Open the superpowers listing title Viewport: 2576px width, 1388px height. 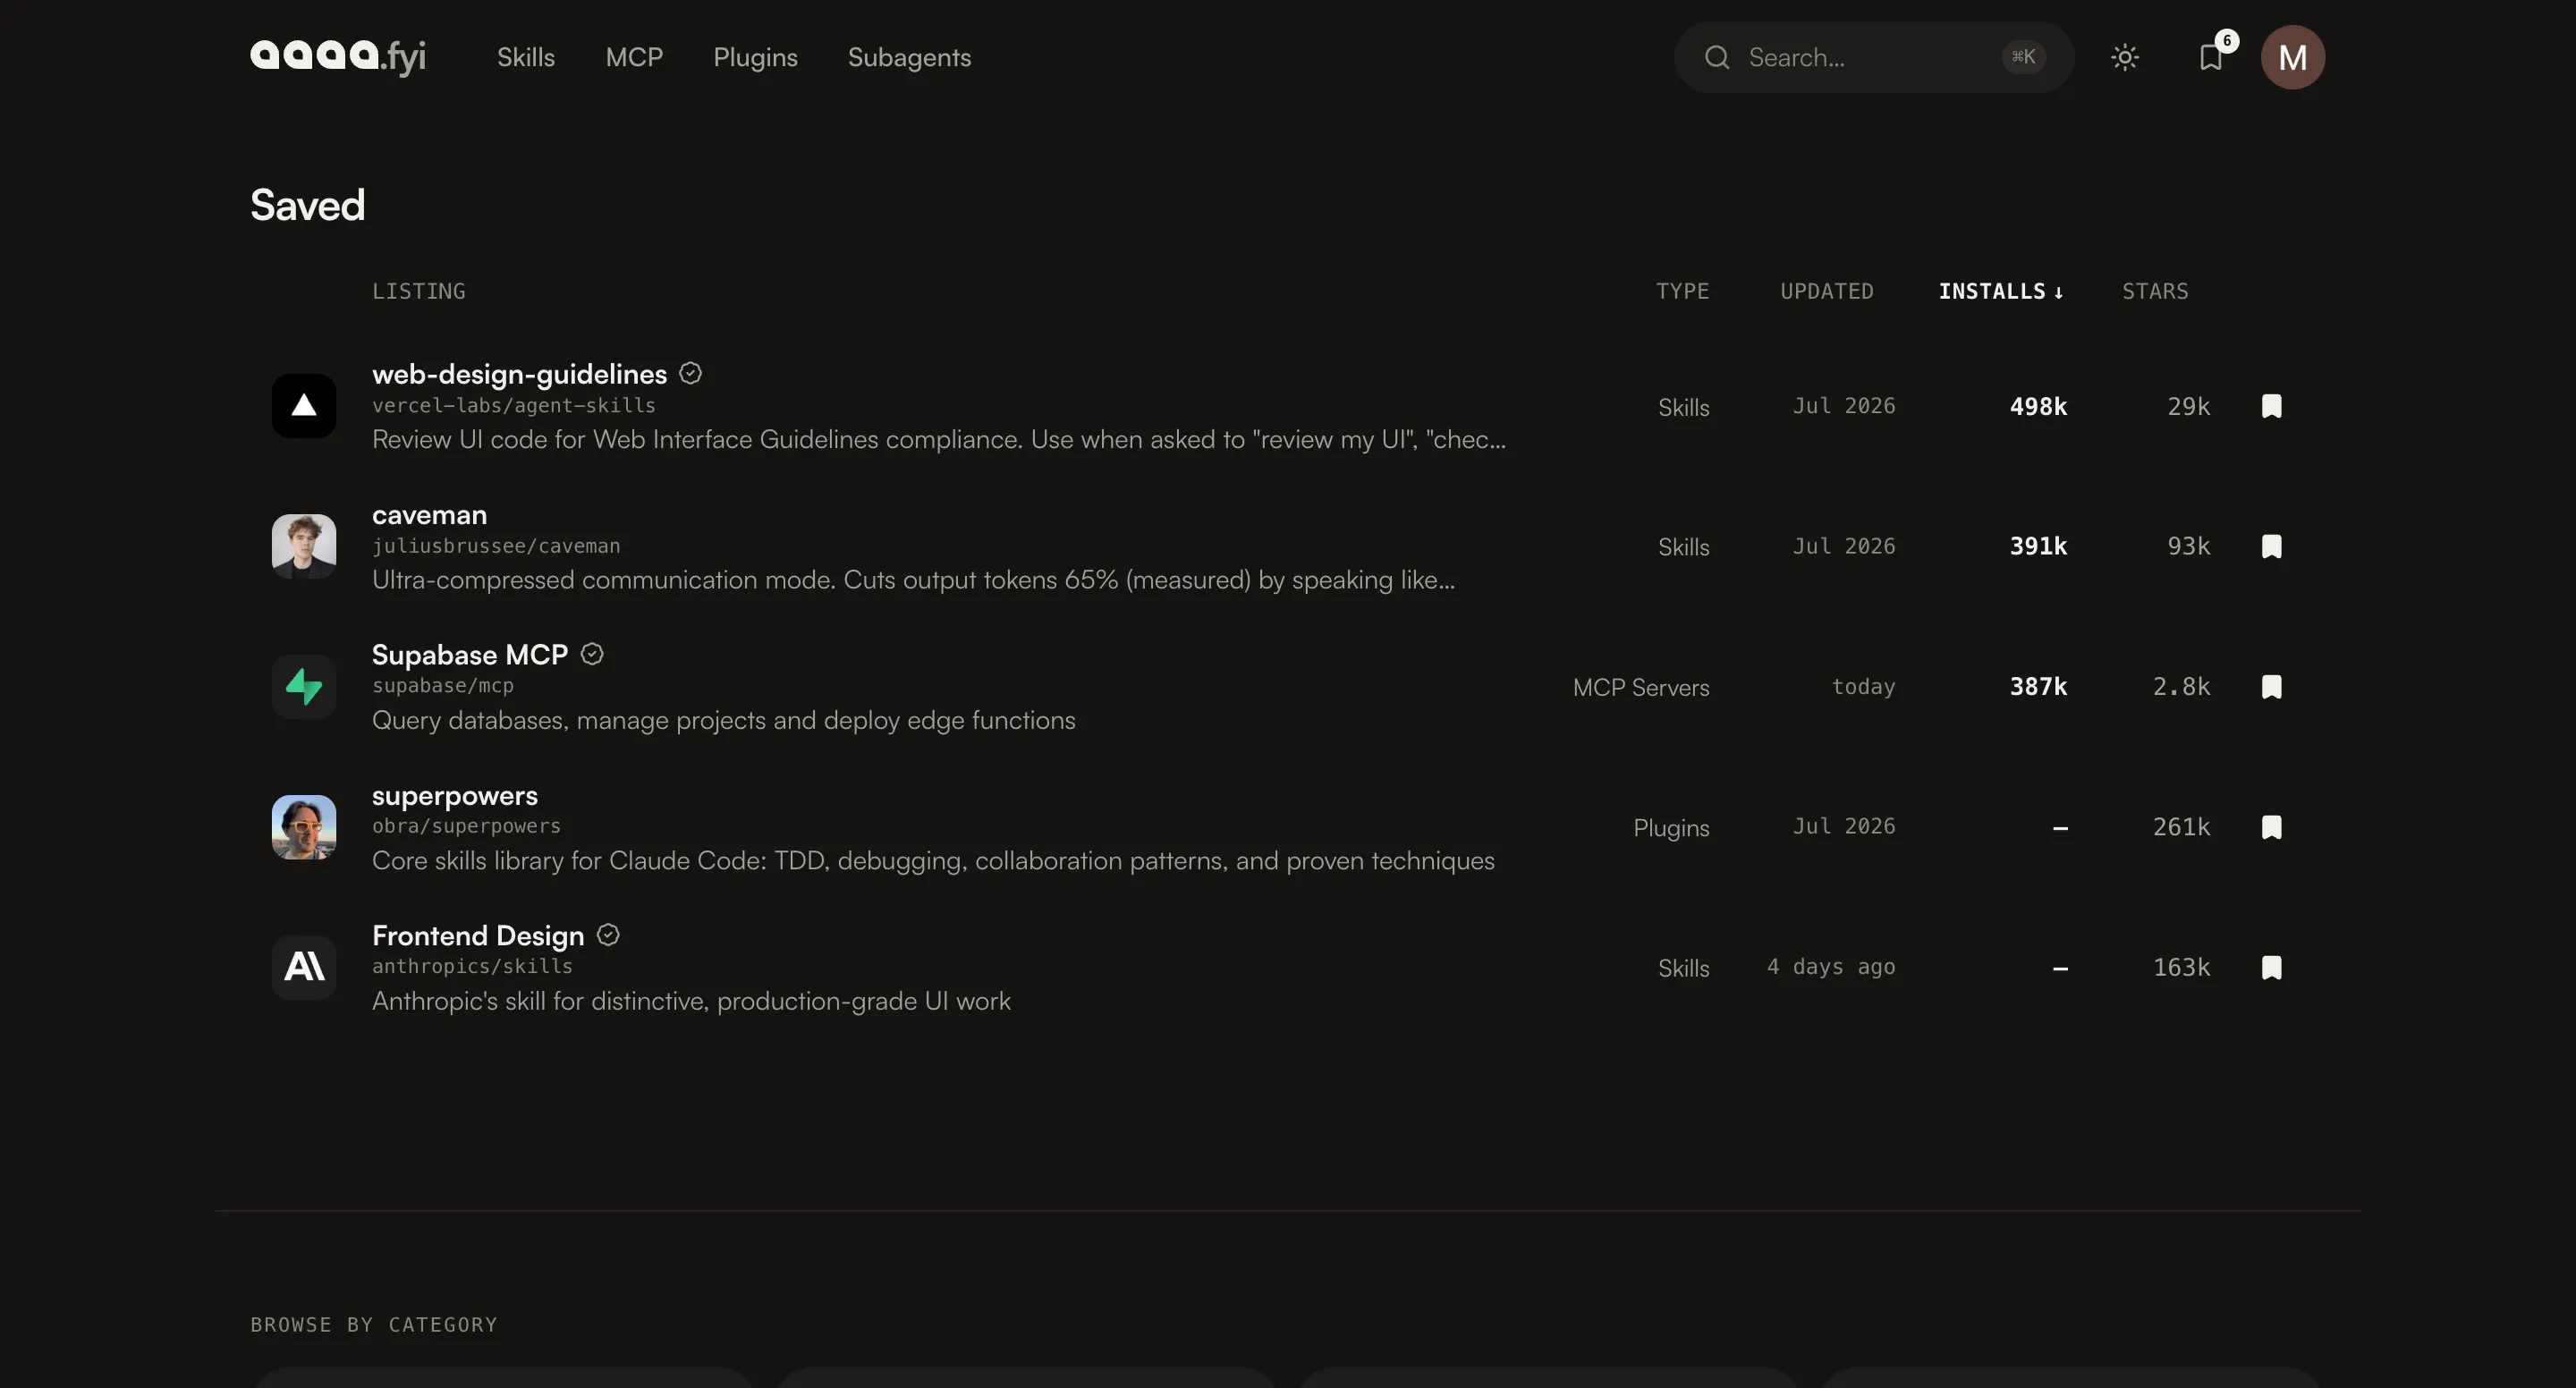(455, 796)
